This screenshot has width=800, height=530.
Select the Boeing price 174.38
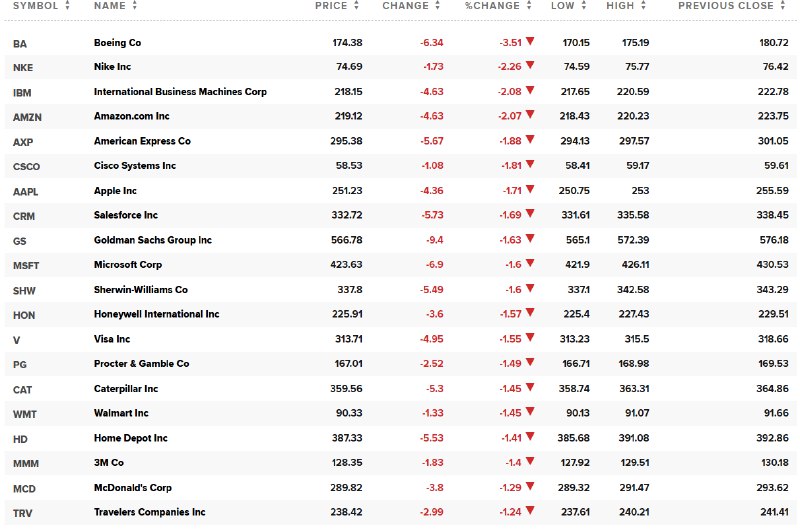coord(347,43)
